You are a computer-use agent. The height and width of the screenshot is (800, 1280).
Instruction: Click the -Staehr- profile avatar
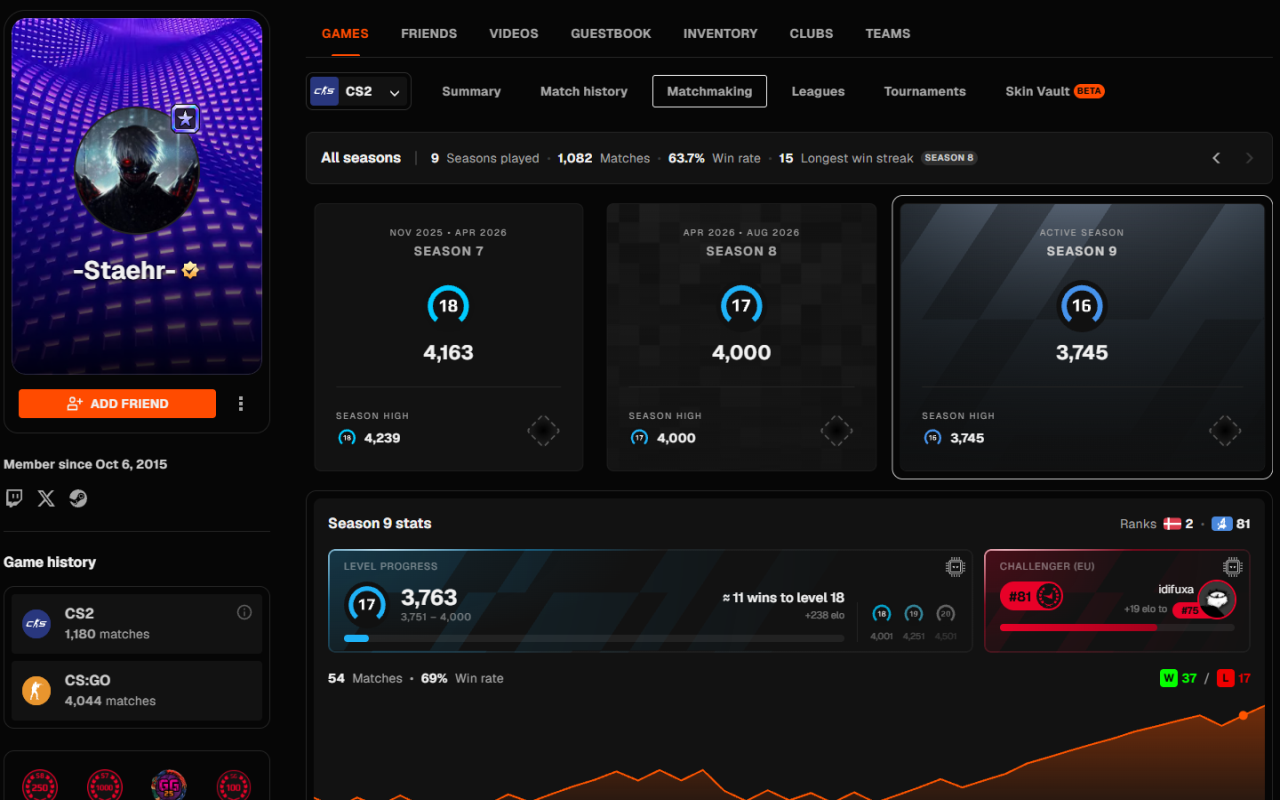pyautogui.click(x=137, y=171)
